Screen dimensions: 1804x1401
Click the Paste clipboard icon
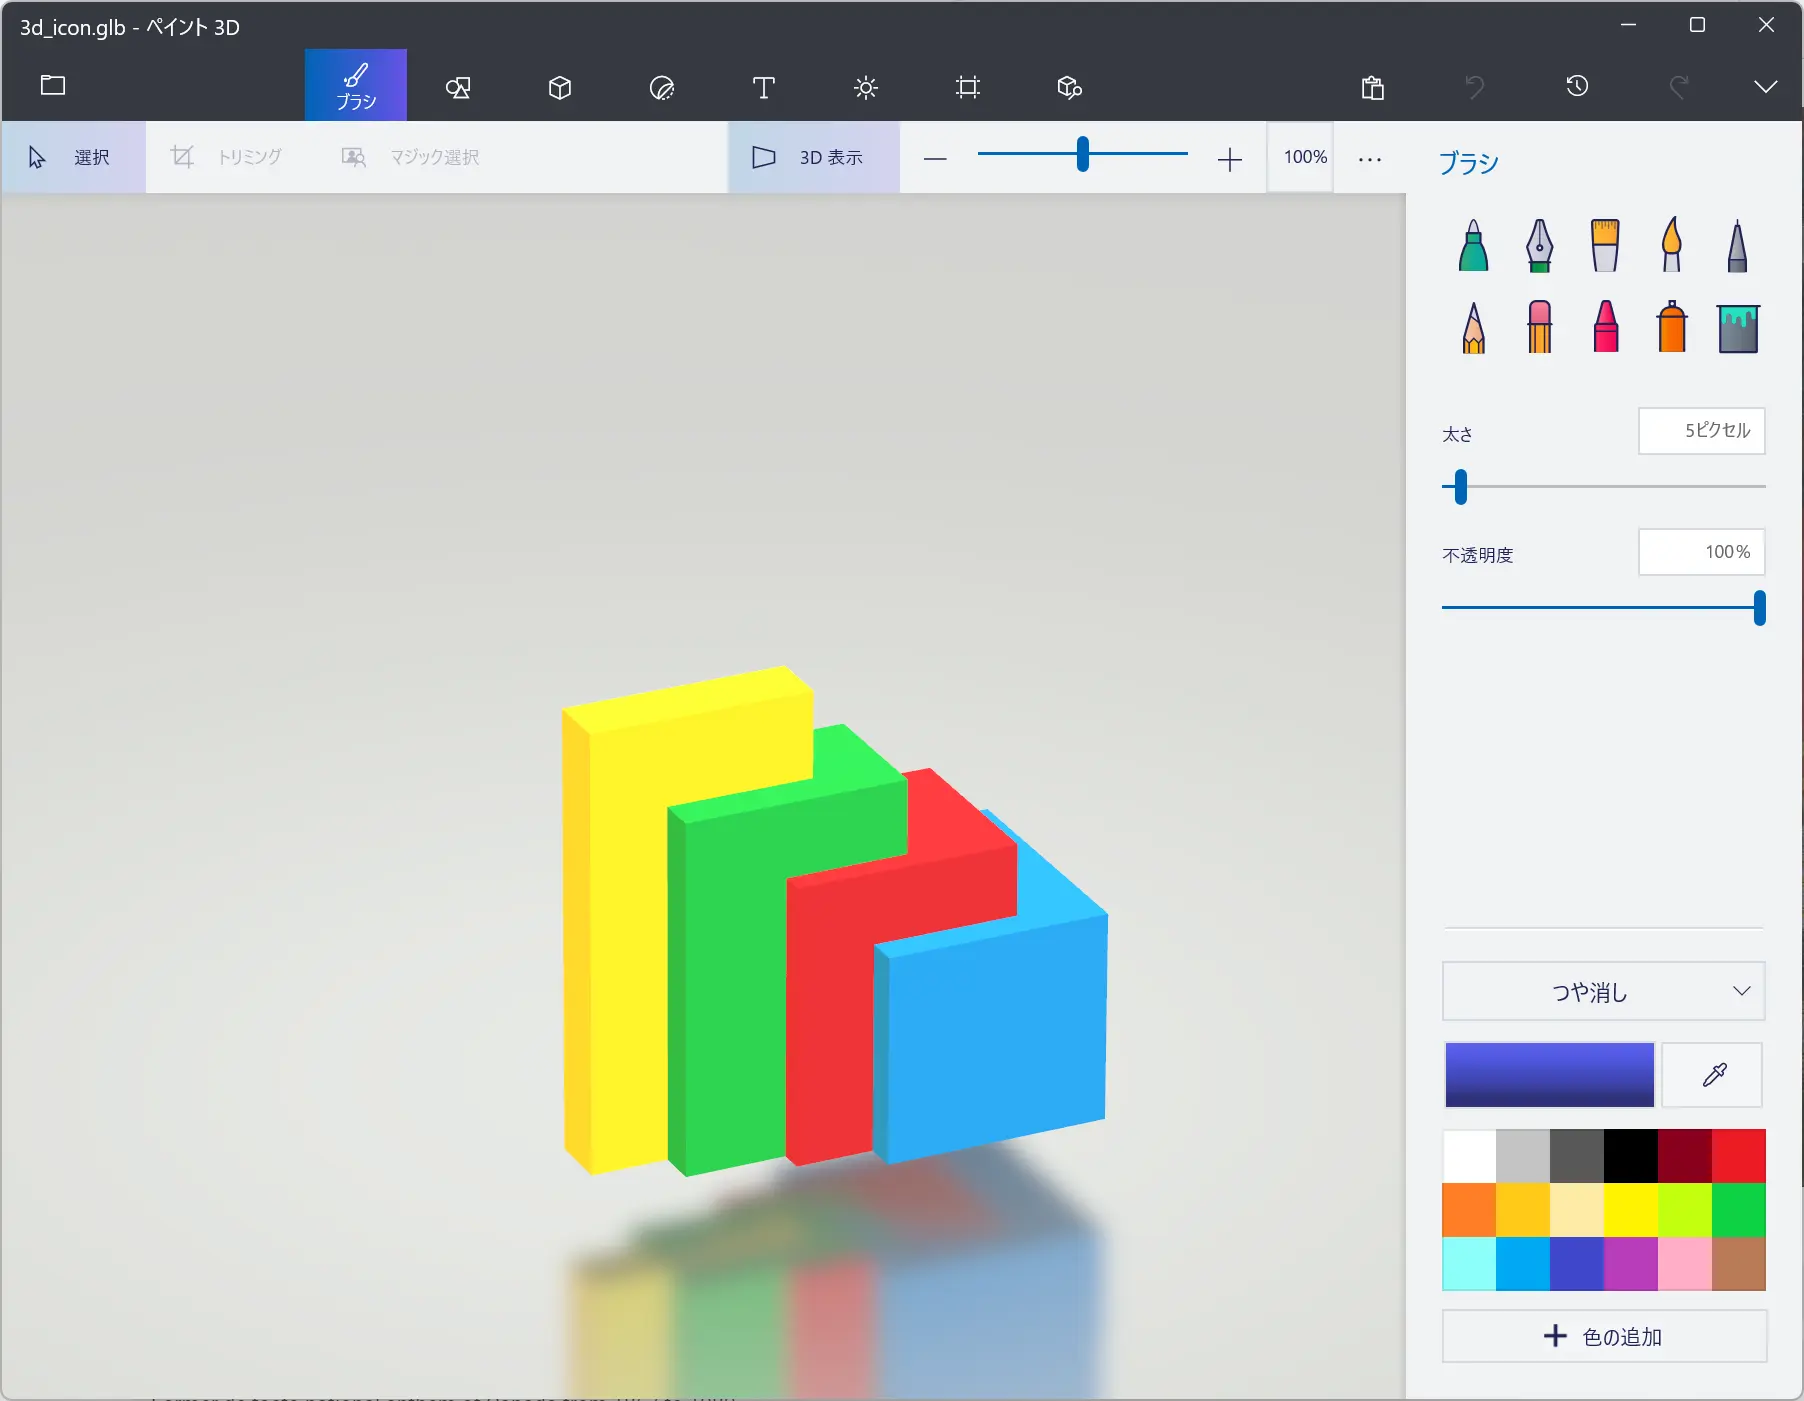click(1373, 88)
